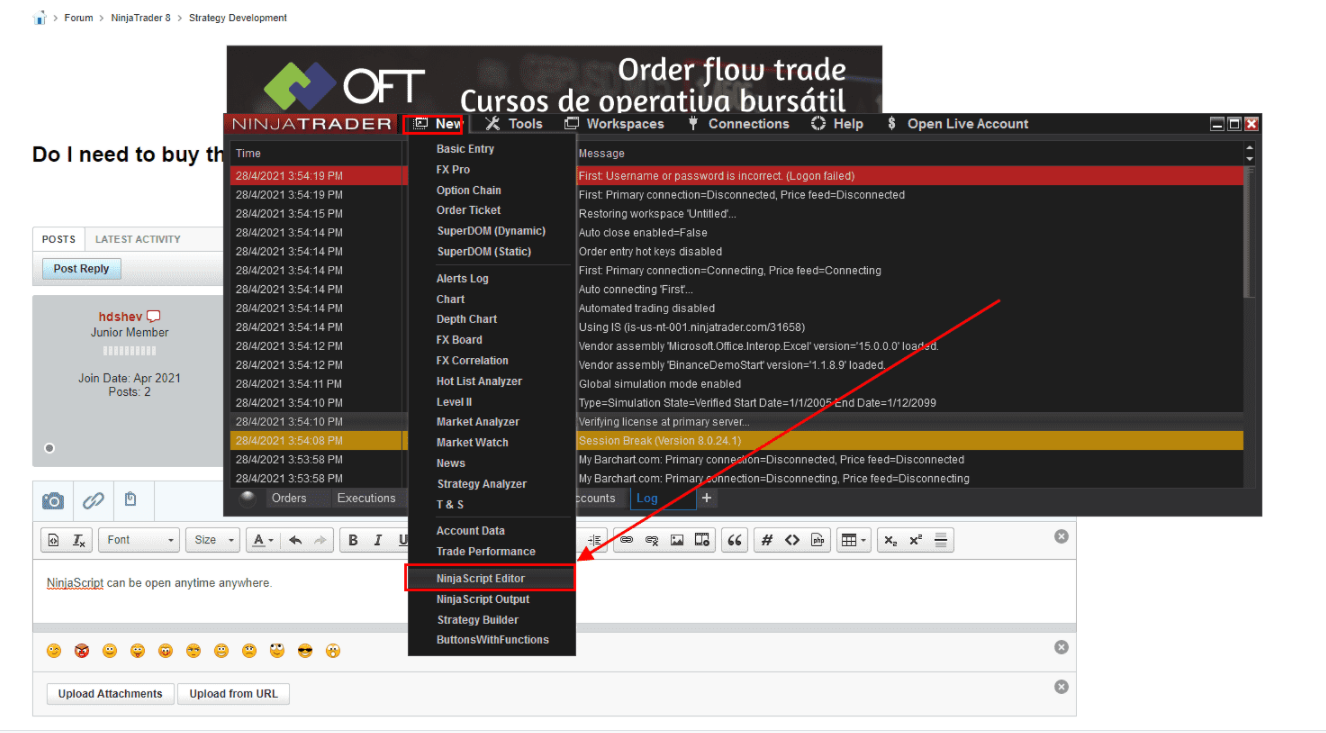This screenshot has height=733, width=1326.
Task: Go to Strategy Development breadcrumb link
Action: pos(238,18)
